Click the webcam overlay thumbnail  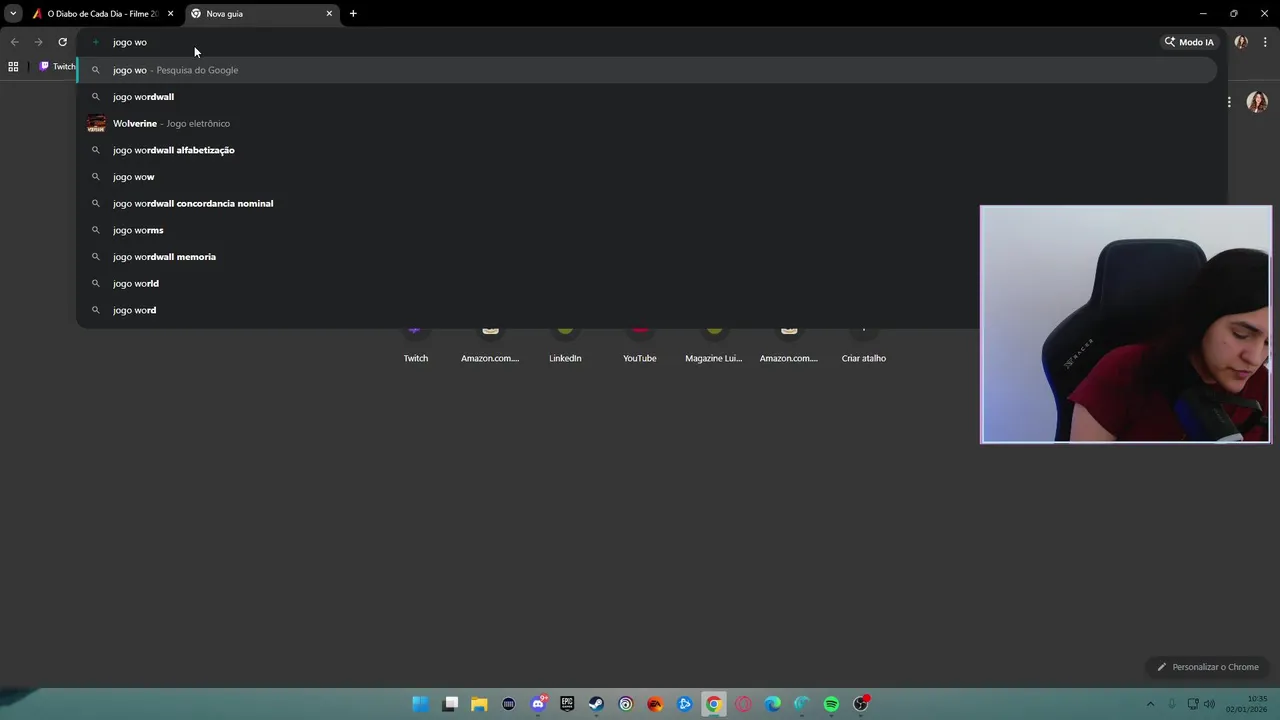(x=1126, y=324)
